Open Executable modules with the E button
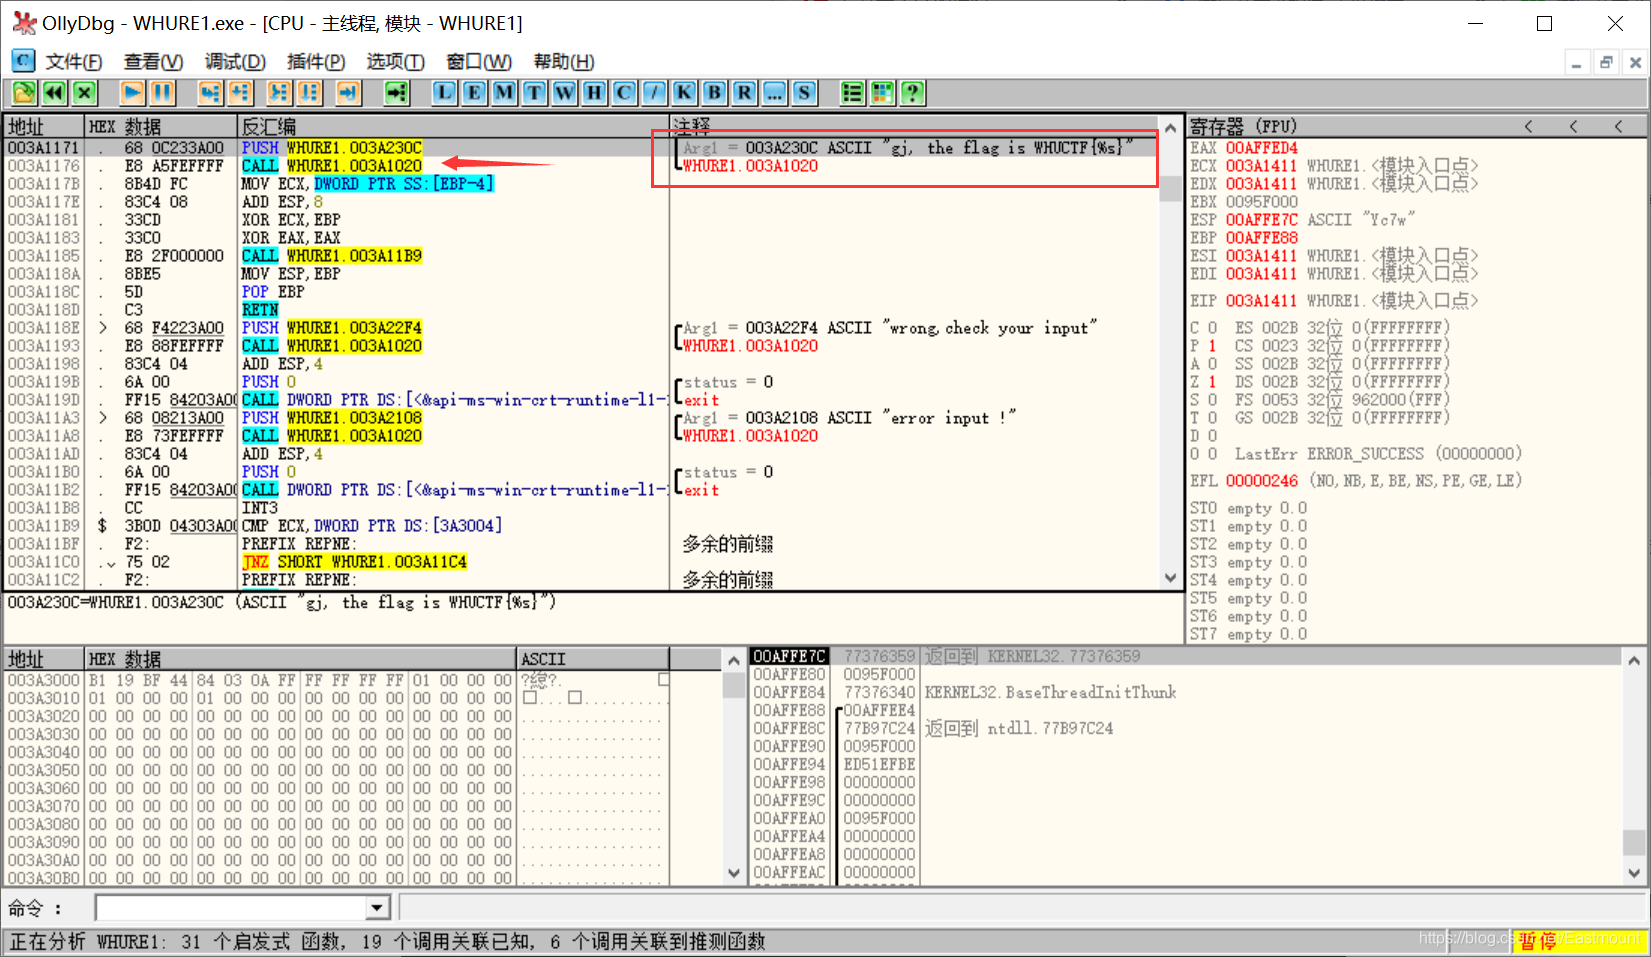Screen dimensions: 1651x957 (x=474, y=93)
